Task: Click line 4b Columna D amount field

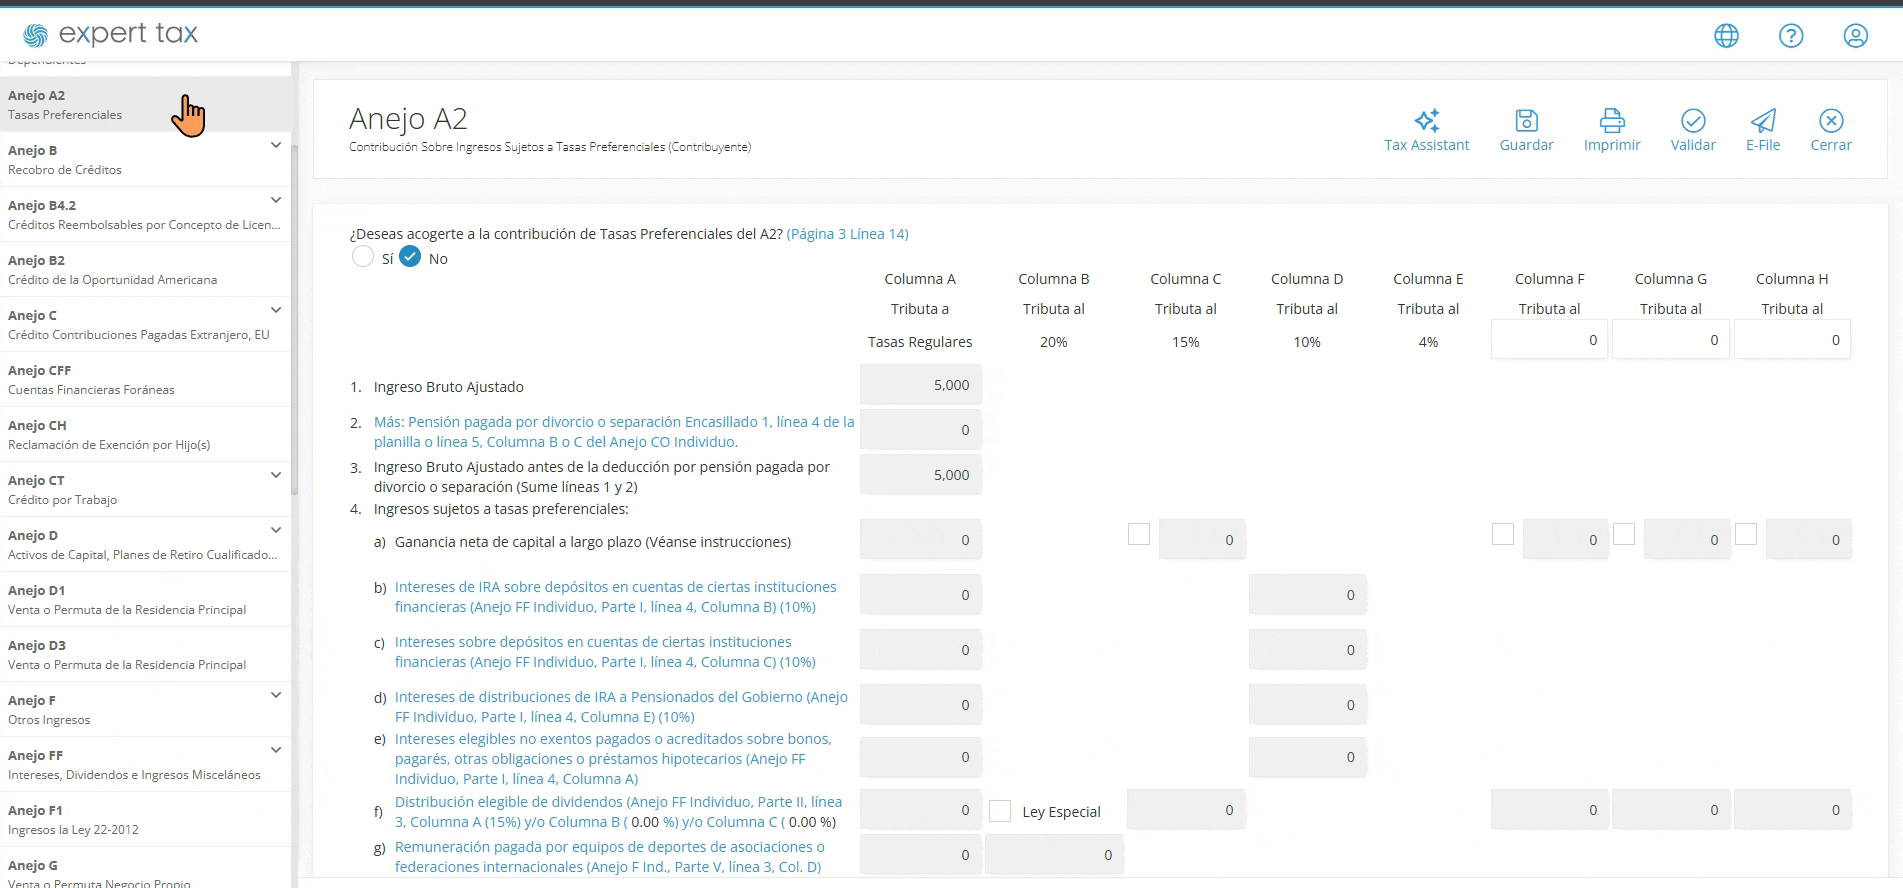Action: (1307, 595)
